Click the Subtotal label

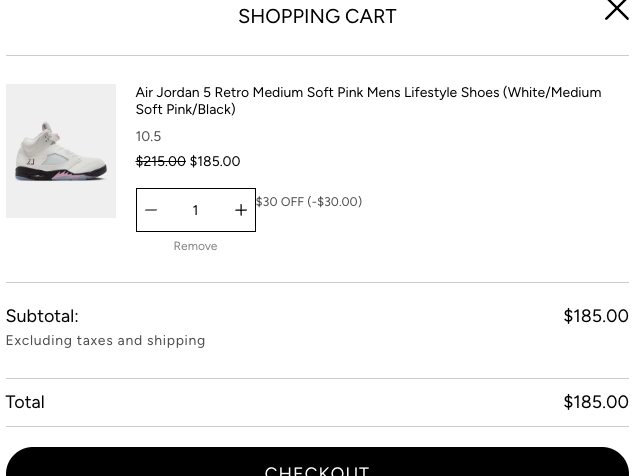pyautogui.click(x=42, y=316)
